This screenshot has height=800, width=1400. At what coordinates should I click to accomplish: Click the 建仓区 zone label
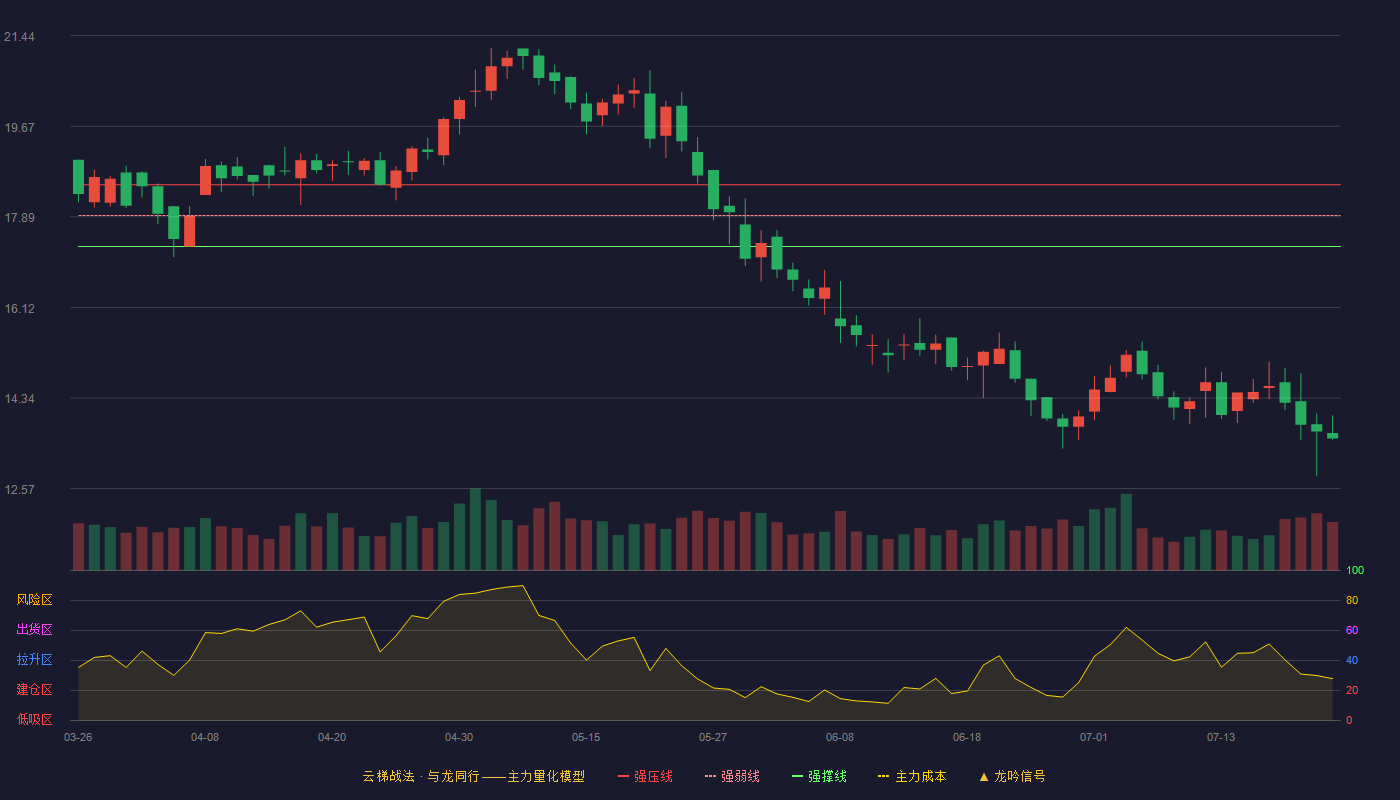pos(34,690)
